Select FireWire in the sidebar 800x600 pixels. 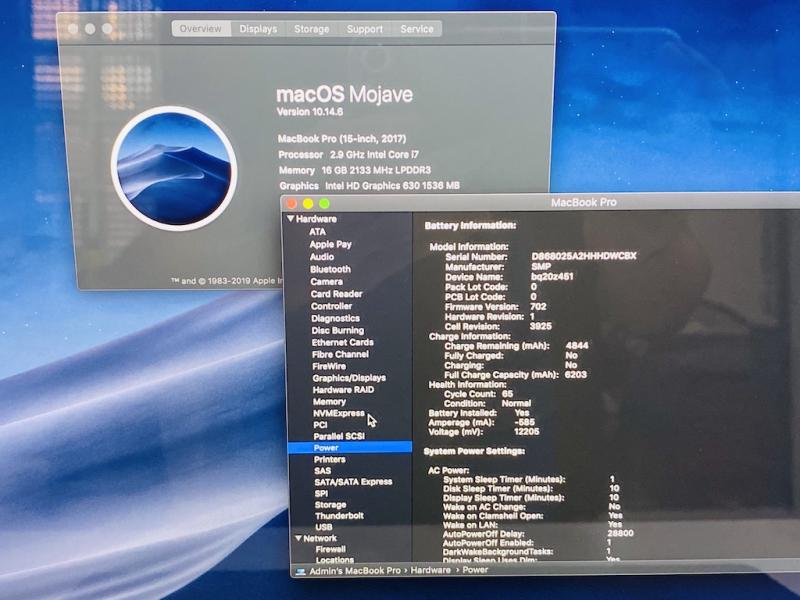tap(329, 366)
